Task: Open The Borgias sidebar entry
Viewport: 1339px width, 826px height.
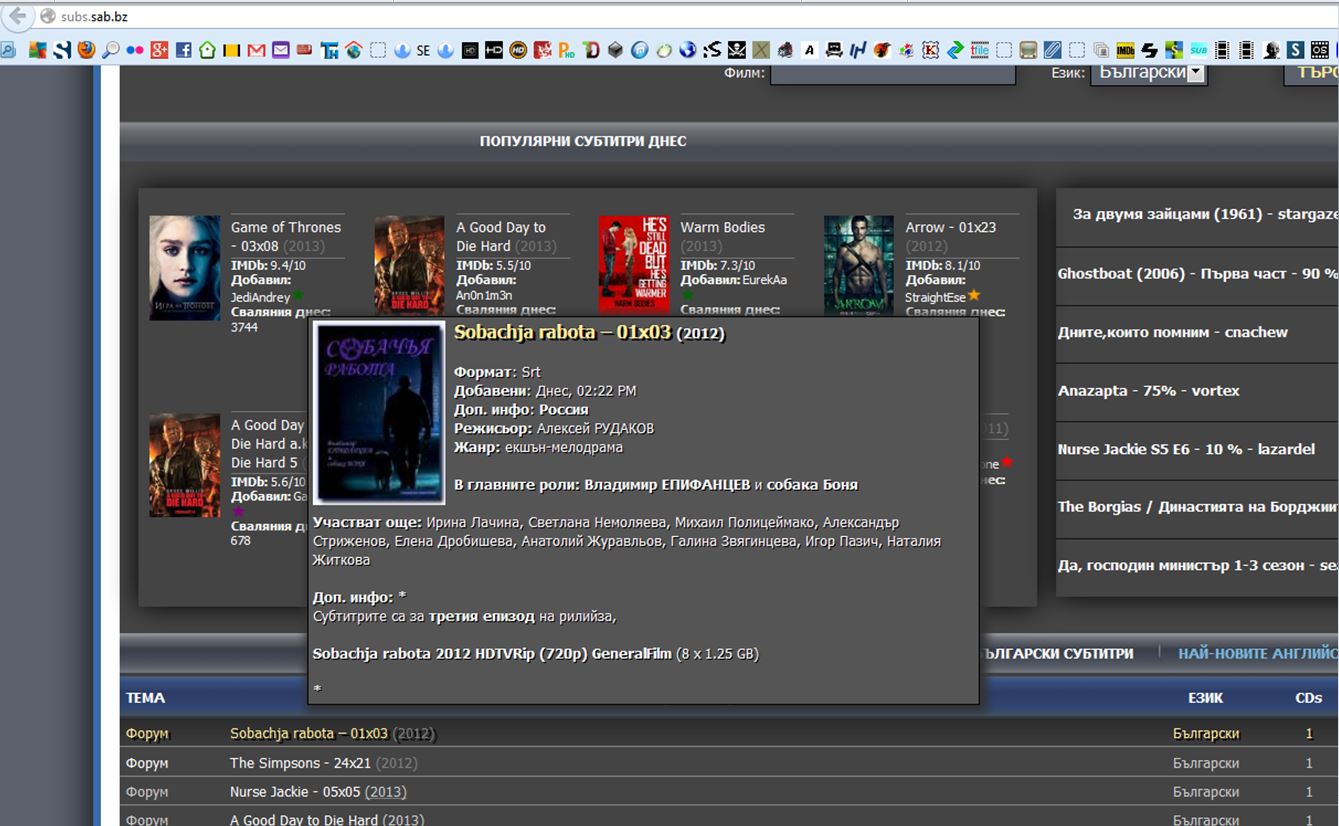Action: coord(1197,507)
